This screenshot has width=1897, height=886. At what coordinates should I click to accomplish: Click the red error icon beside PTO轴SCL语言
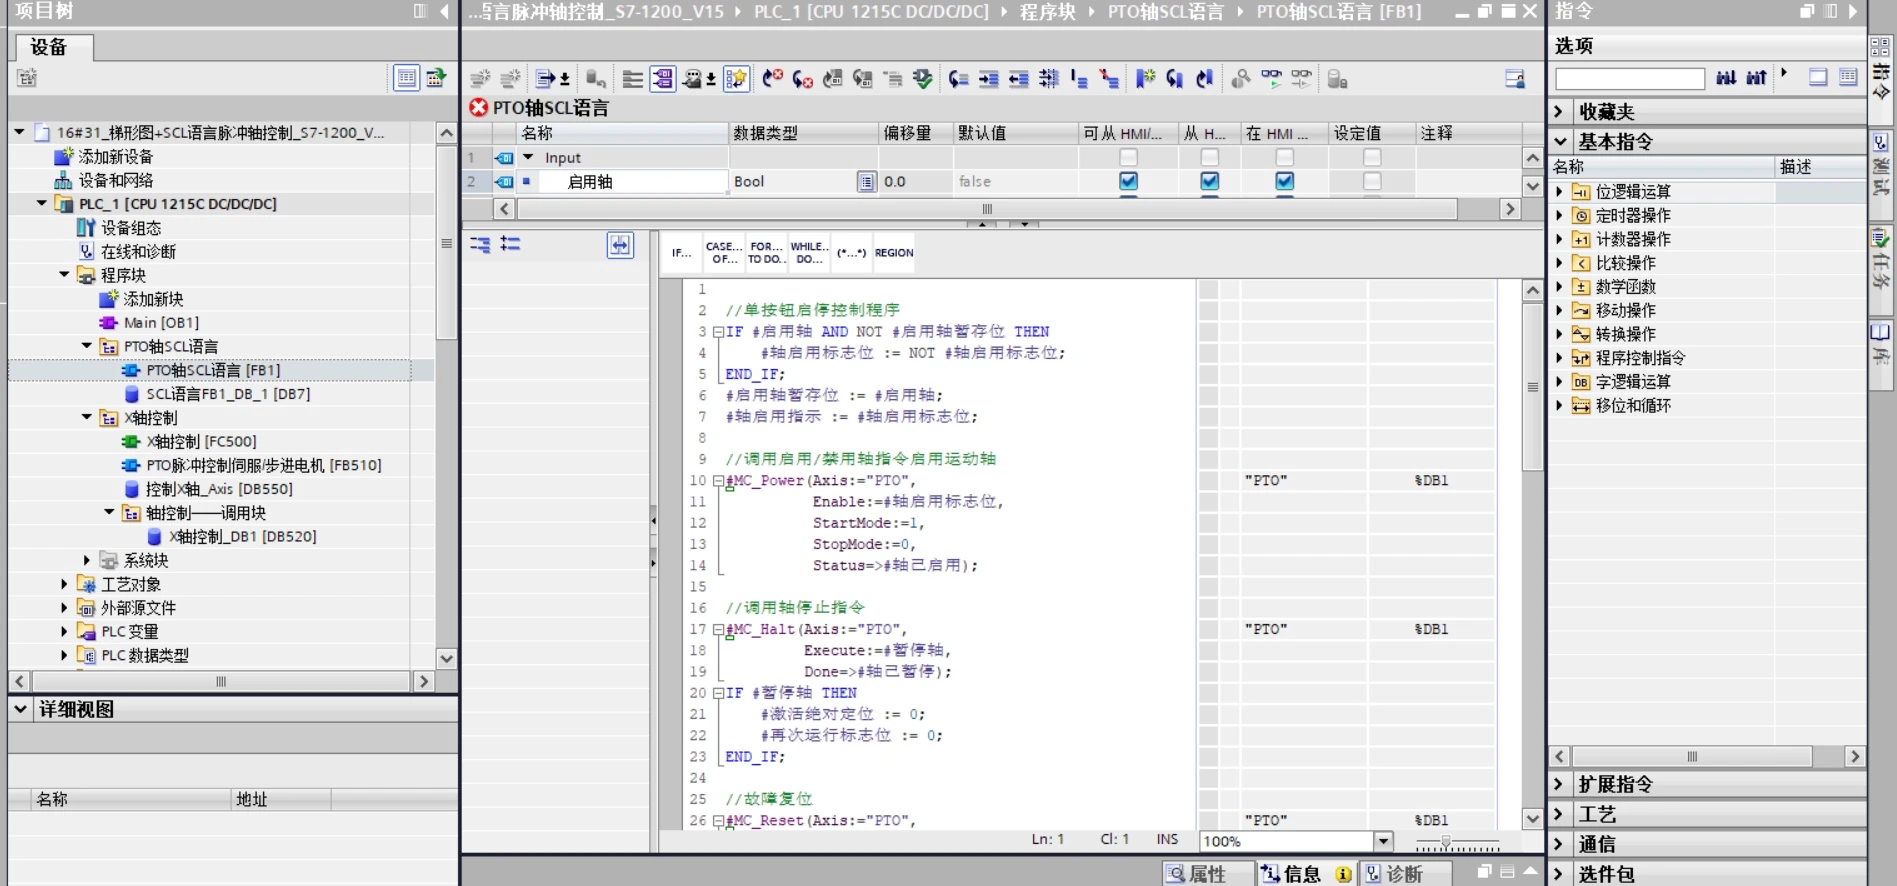[x=478, y=107]
